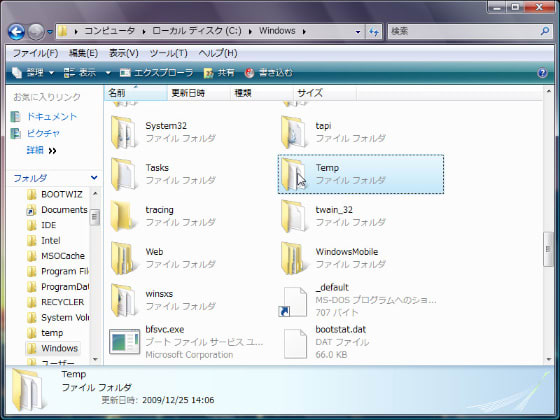The image size is (560, 420).
Task: Sort by the 名前 column header
Action: 136,93
